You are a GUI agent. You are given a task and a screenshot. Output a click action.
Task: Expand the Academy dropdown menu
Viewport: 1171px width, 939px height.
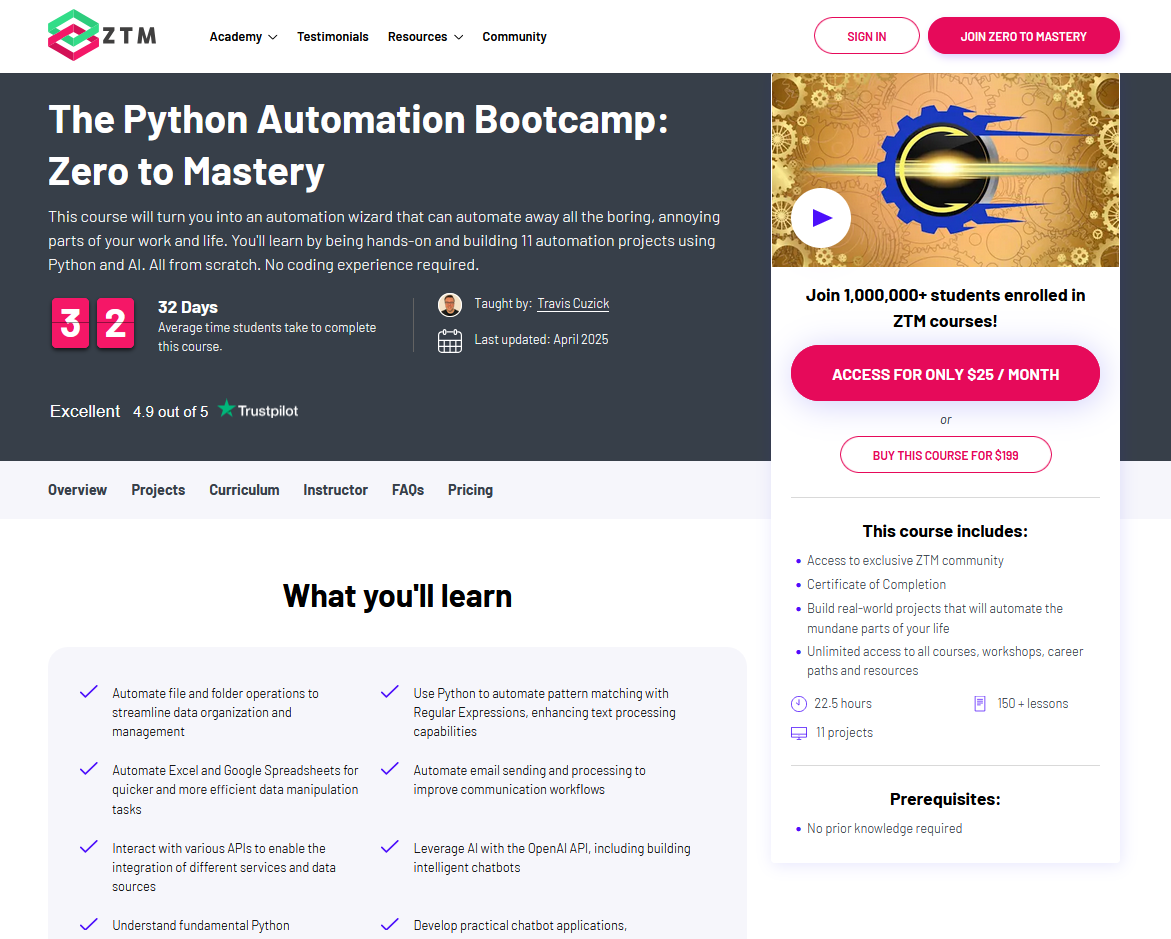tap(243, 37)
